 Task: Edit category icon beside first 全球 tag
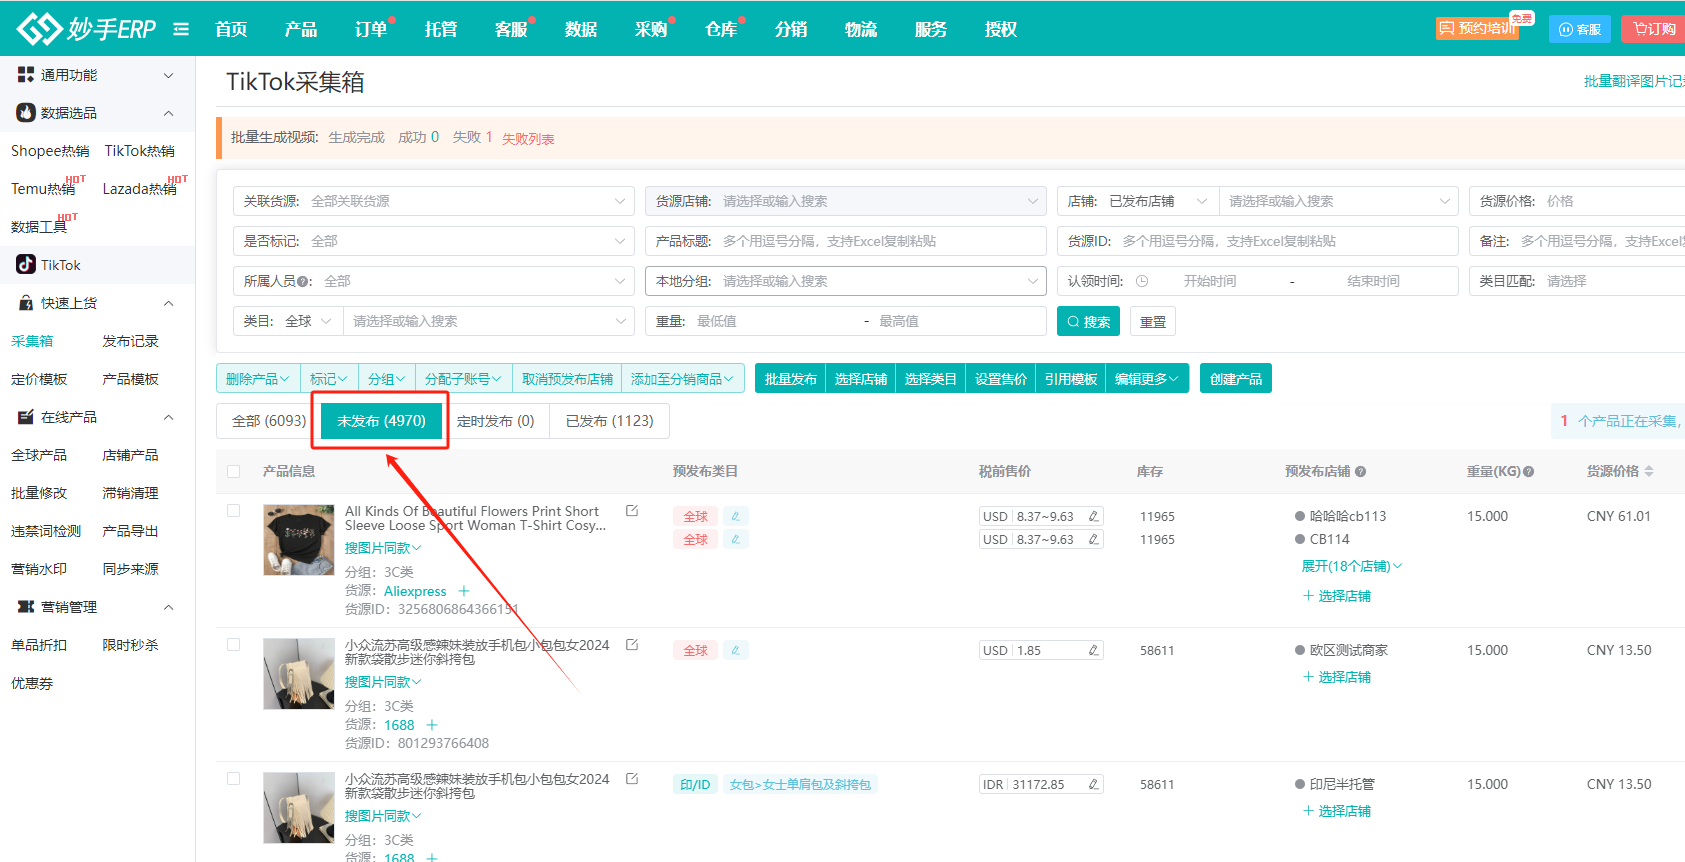coord(735,516)
